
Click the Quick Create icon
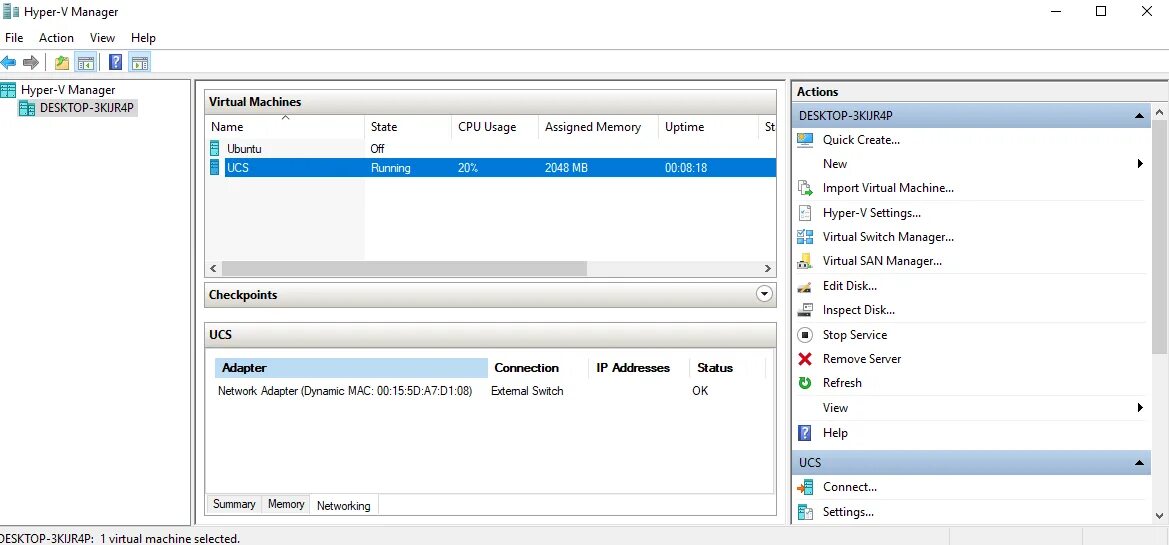804,139
